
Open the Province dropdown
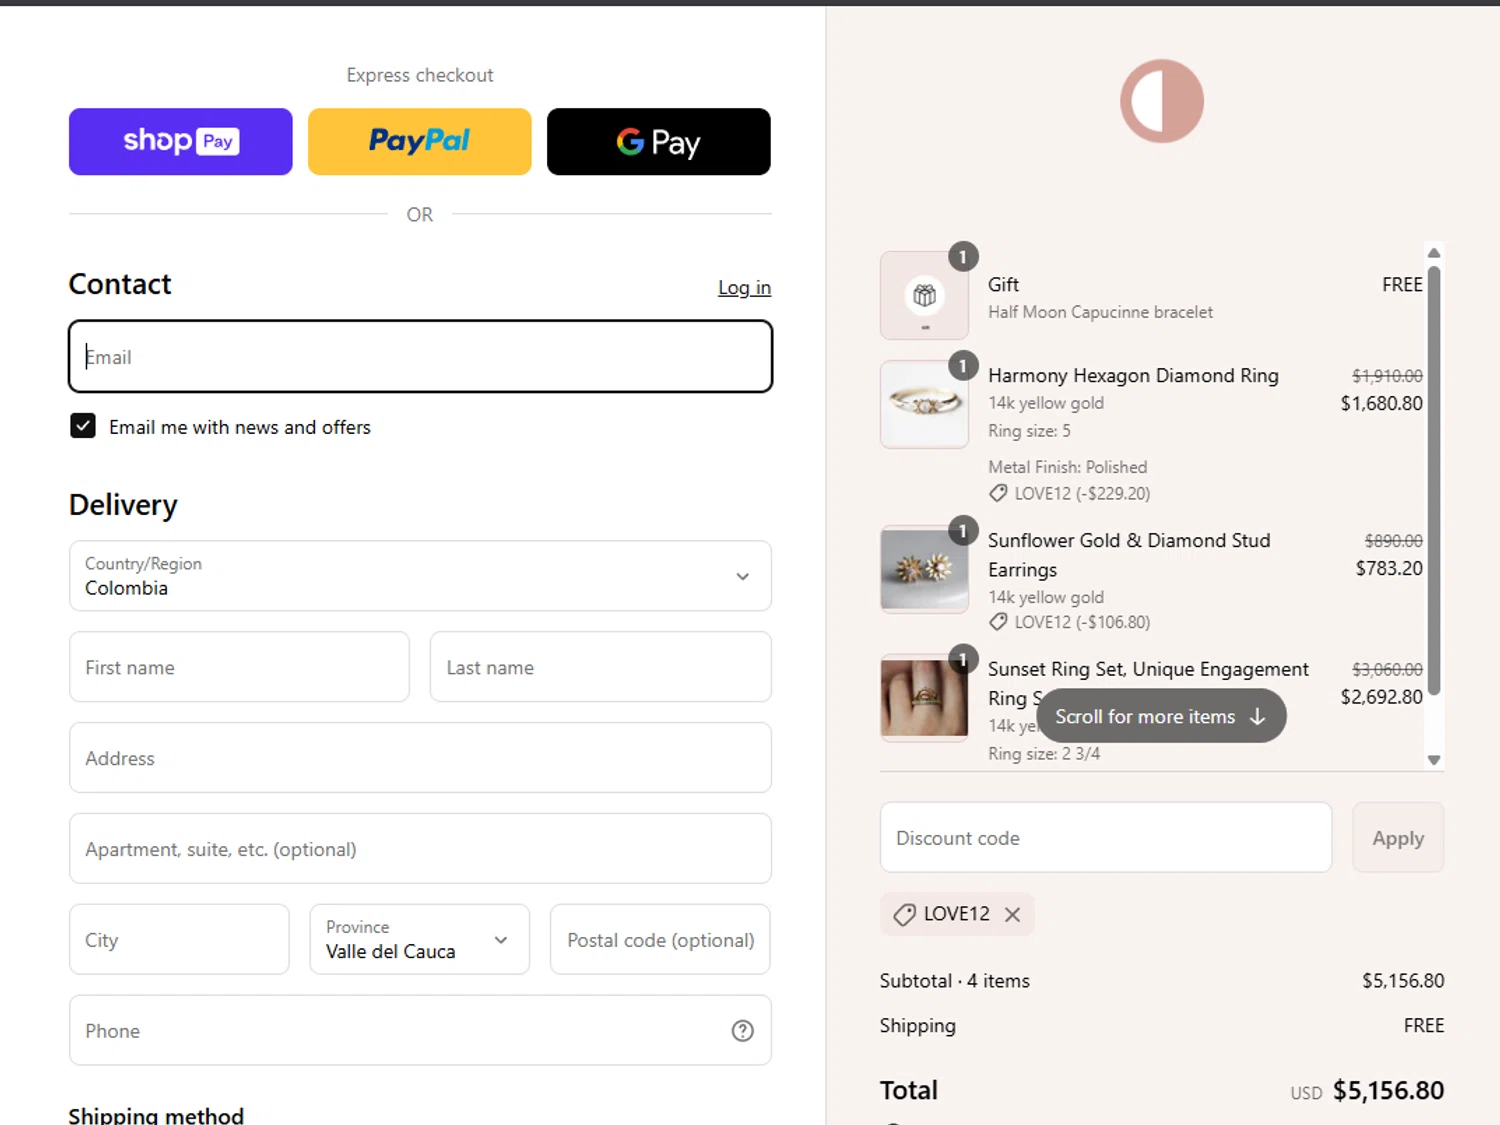pos(419,939)
